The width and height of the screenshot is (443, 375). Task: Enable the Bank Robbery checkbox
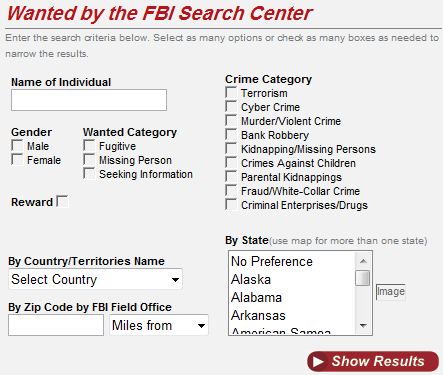pos(231,135)
